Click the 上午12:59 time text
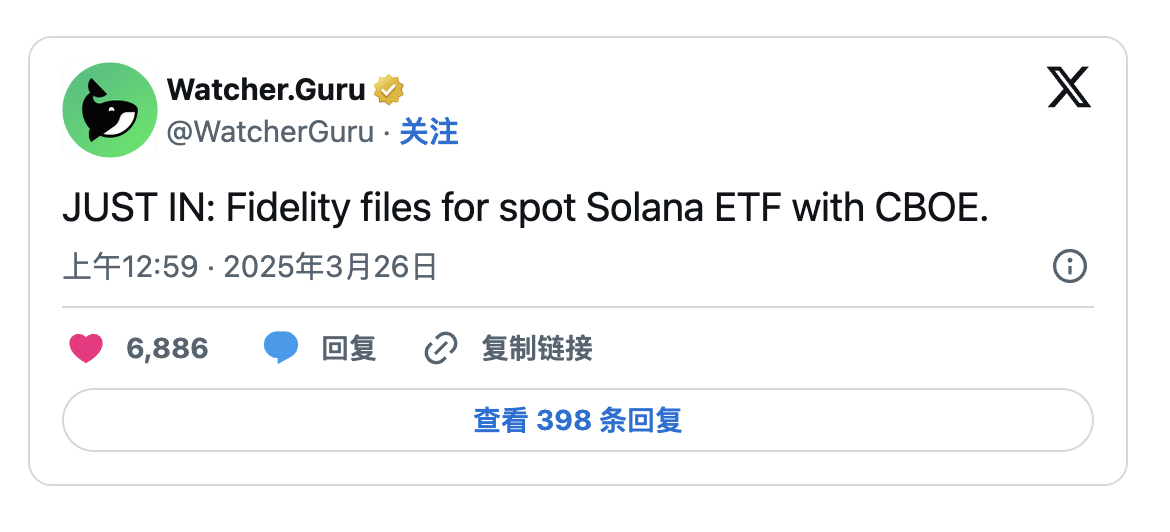 [x=130, y=267]
